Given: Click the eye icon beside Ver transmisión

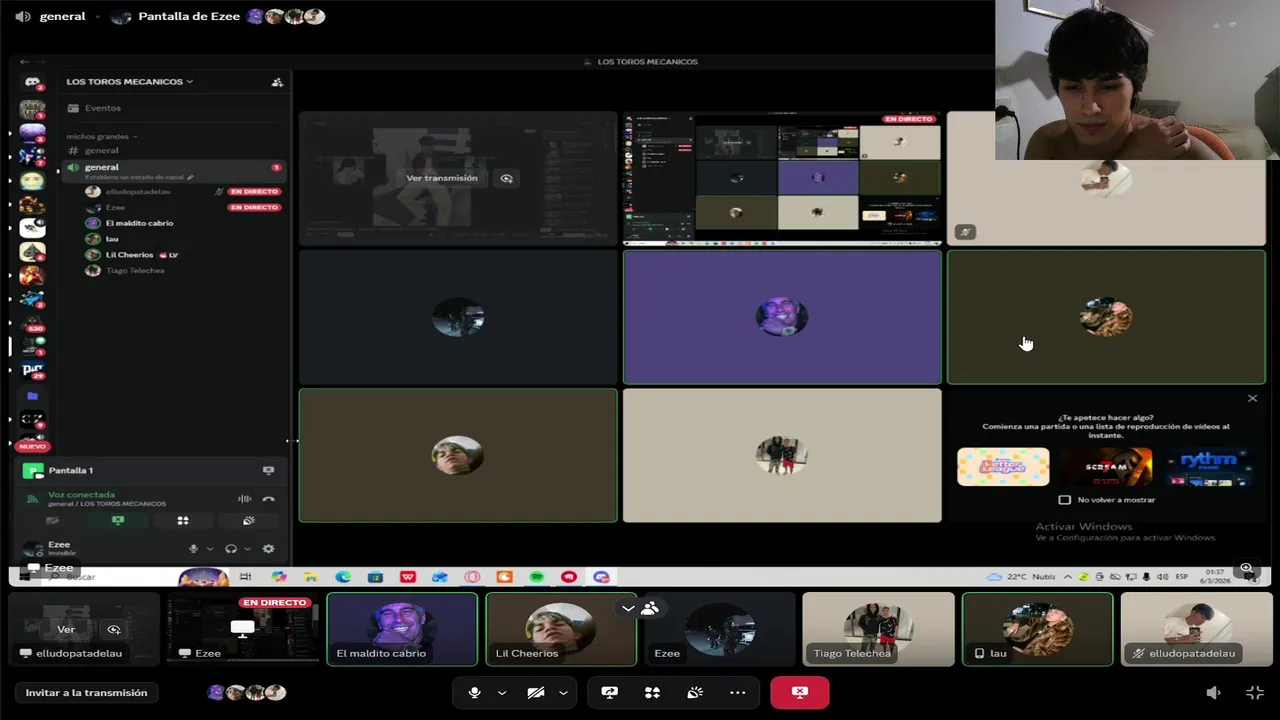Looking at the screenshot, I should (507, 178).
